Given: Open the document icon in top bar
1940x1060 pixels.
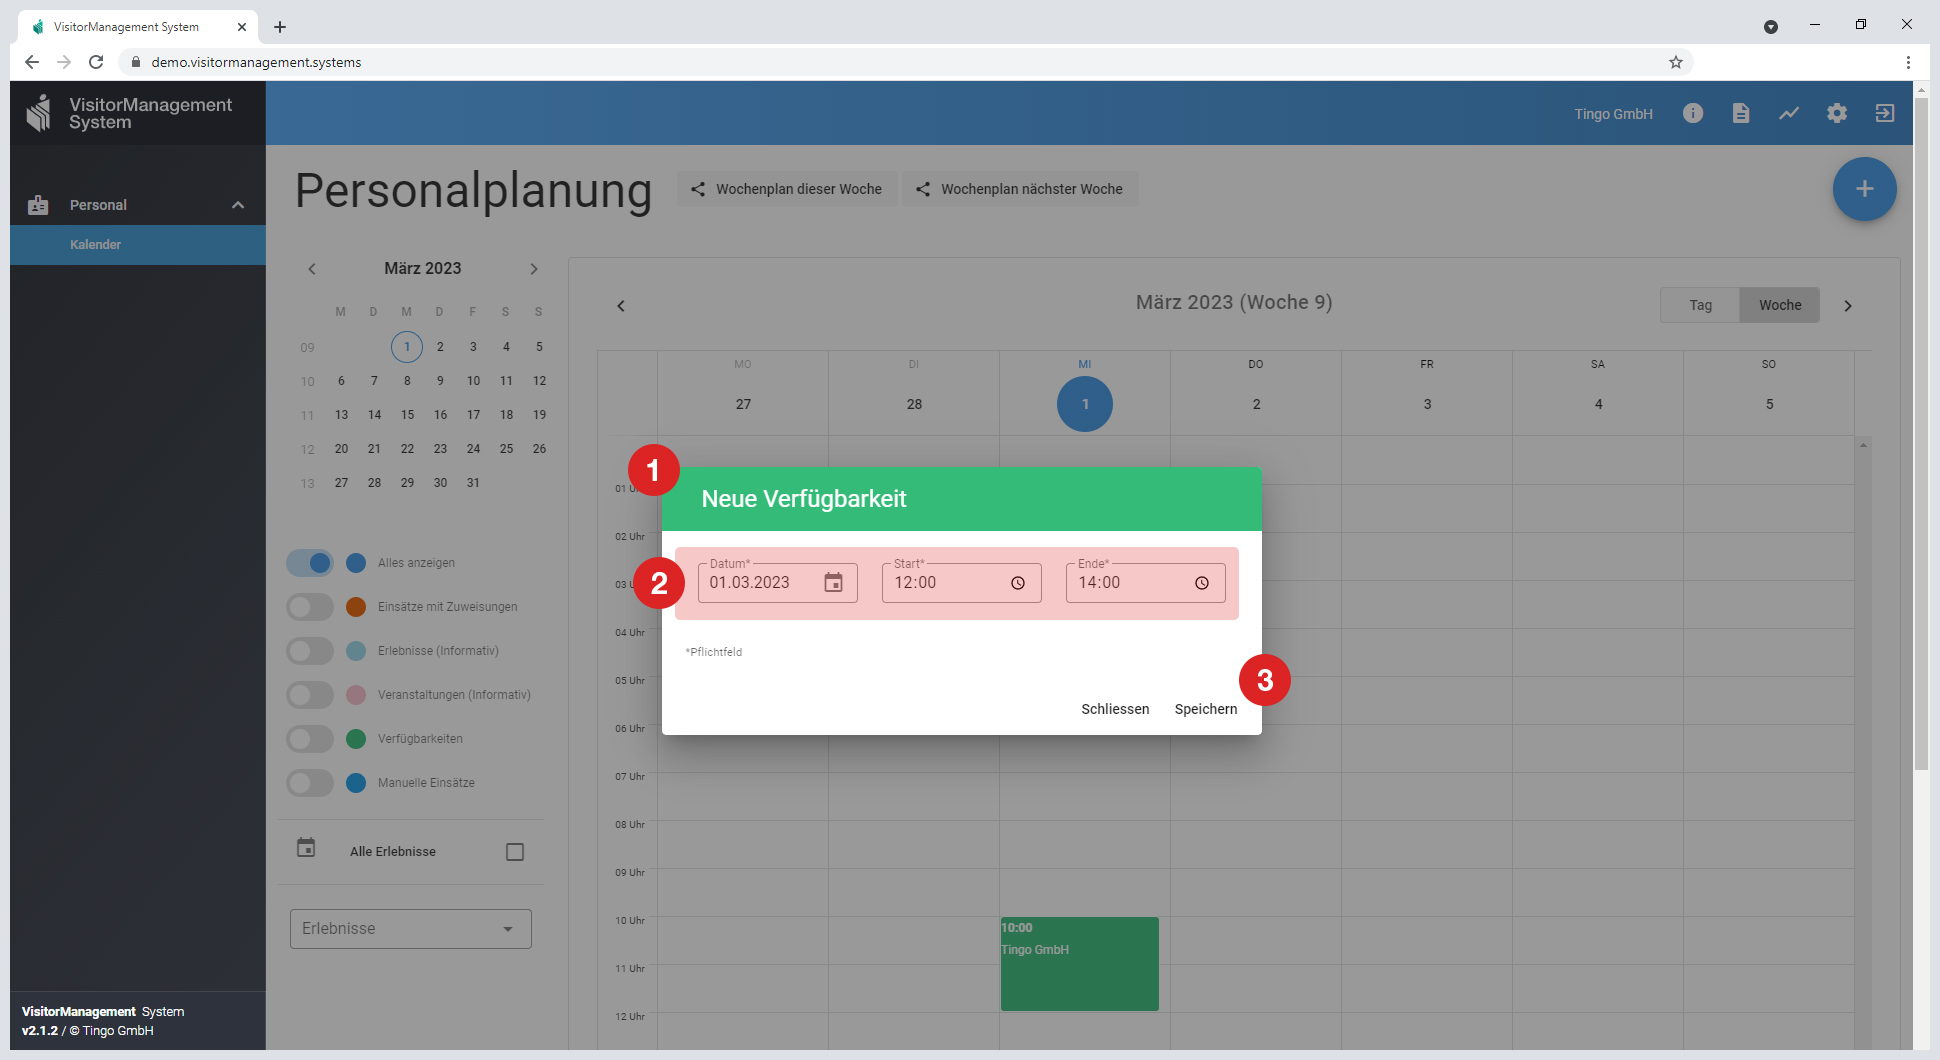Looking at the screenshot, I should click(x=1740, y=113).
